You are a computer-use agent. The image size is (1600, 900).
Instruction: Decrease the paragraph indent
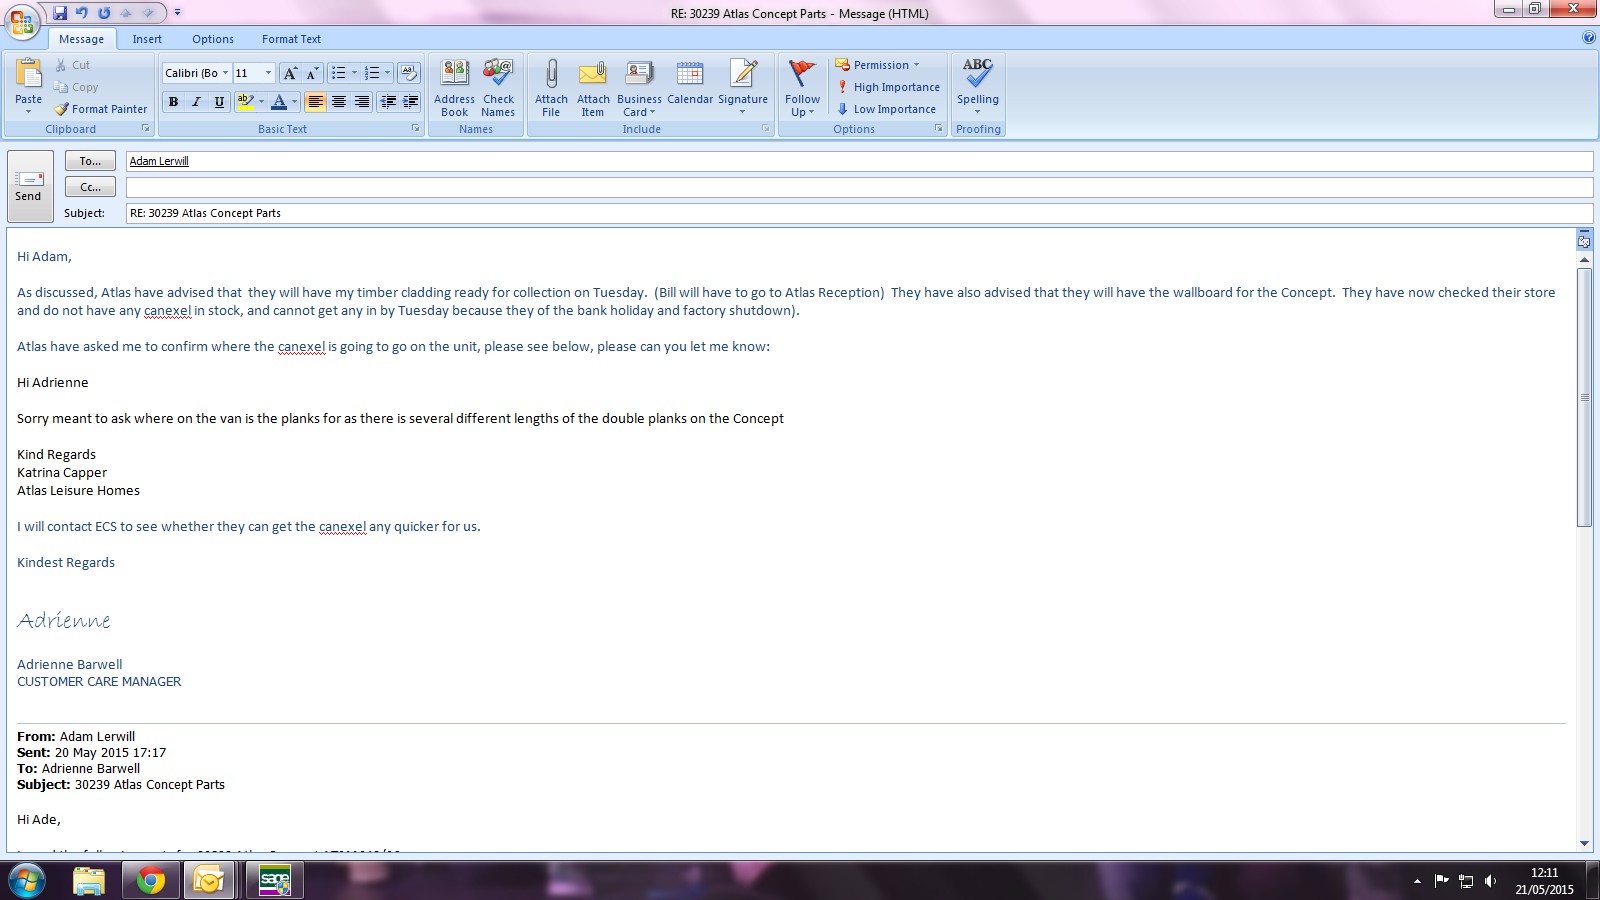click(388, 102)
